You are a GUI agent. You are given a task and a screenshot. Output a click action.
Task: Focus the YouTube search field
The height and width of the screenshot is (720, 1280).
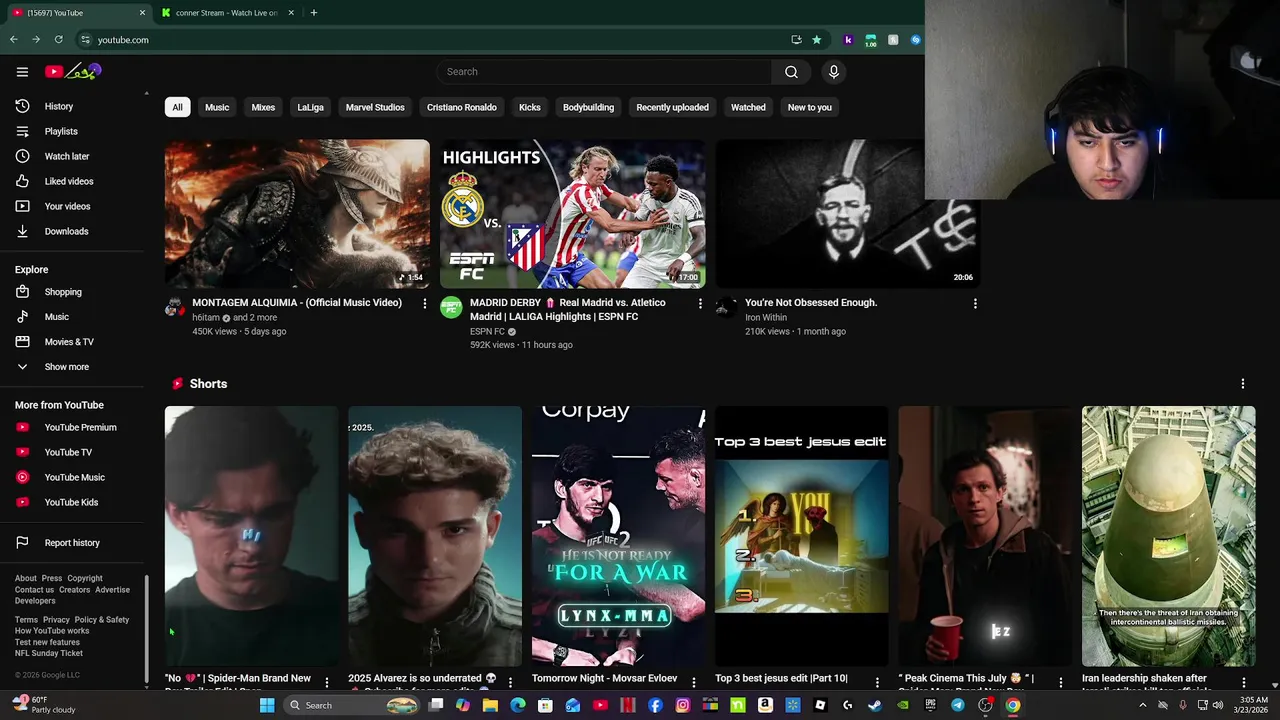[x=604, y=72]
